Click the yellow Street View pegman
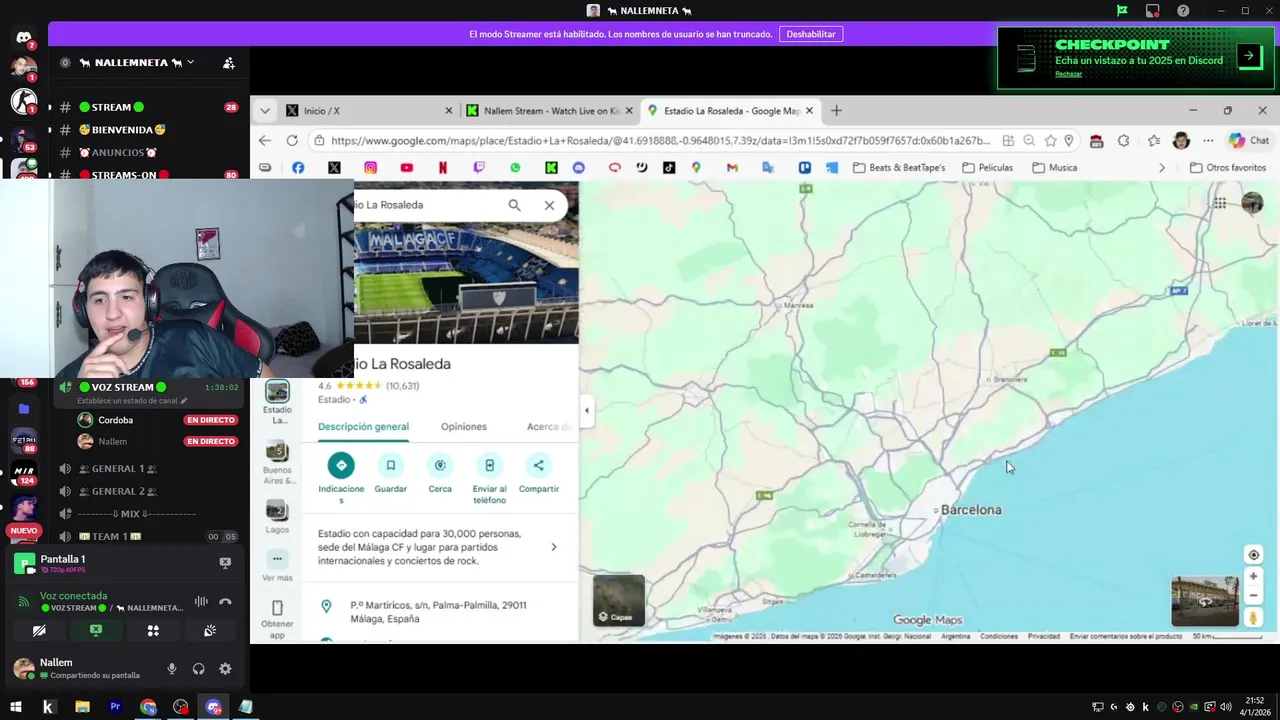 pyautogui.click(x=1253, y=618)
